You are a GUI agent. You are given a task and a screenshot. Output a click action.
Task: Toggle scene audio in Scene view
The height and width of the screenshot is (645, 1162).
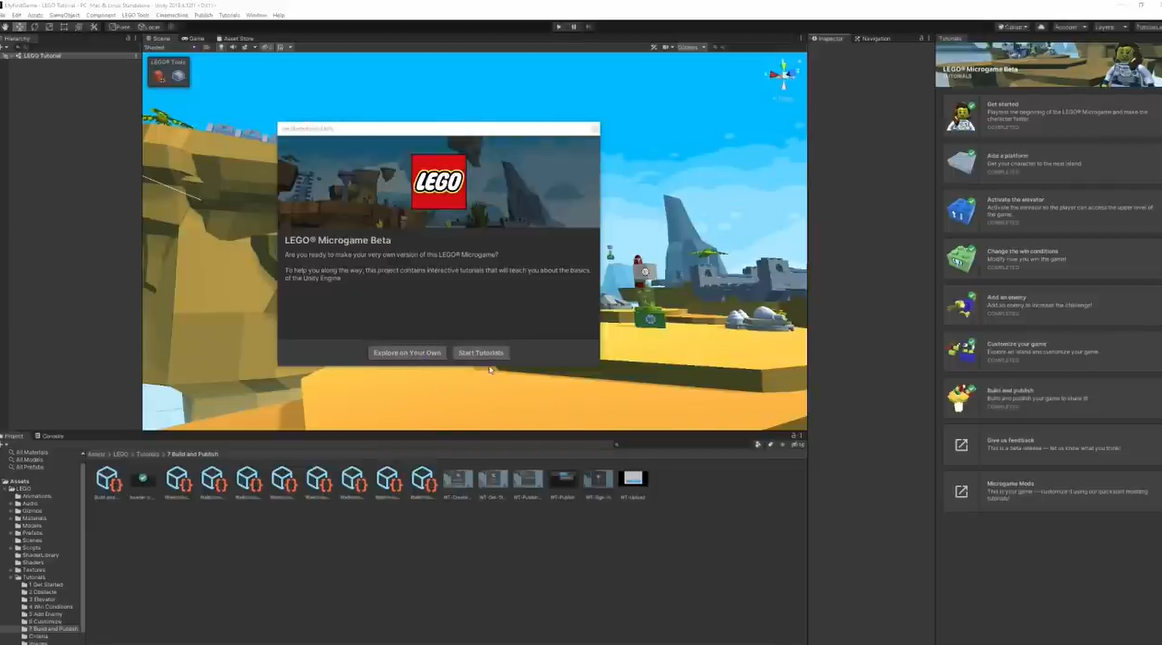(233, 47)
